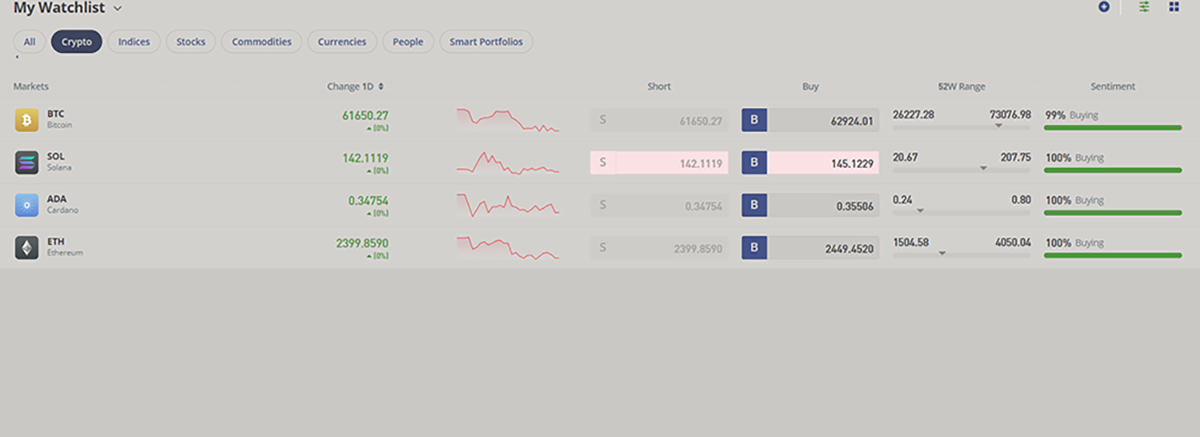Select the Crypto filter tab
This screenshot has width=1200, height=437.
(x=76, y=42)
